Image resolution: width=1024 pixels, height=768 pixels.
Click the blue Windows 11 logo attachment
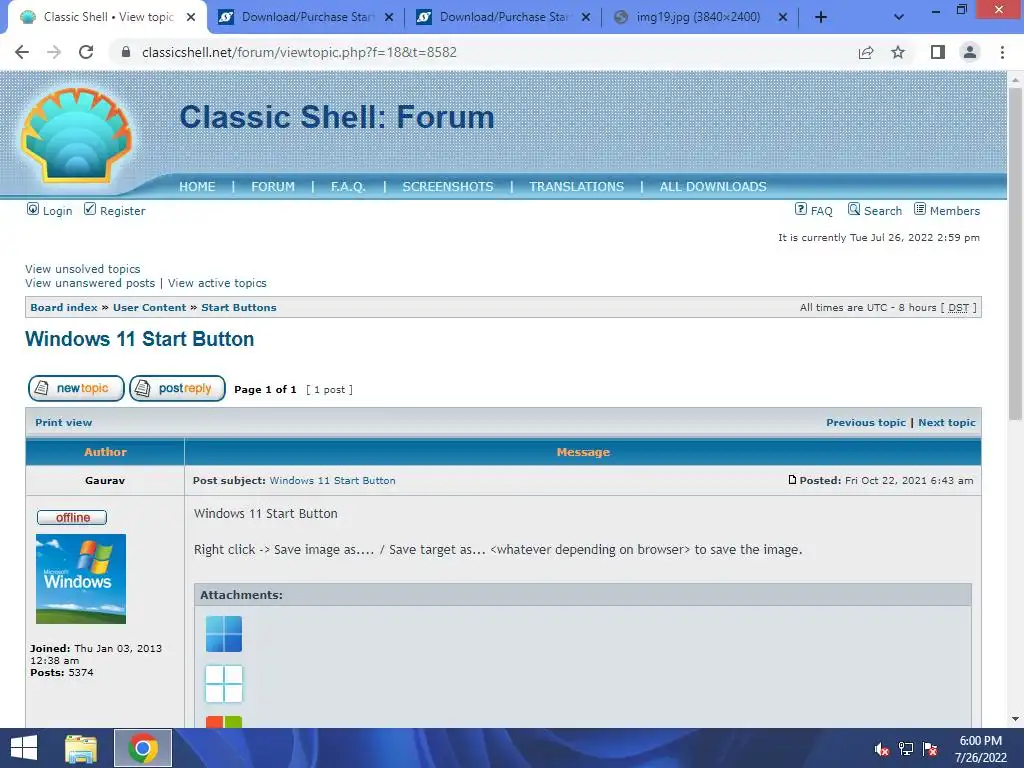[224, 634]
